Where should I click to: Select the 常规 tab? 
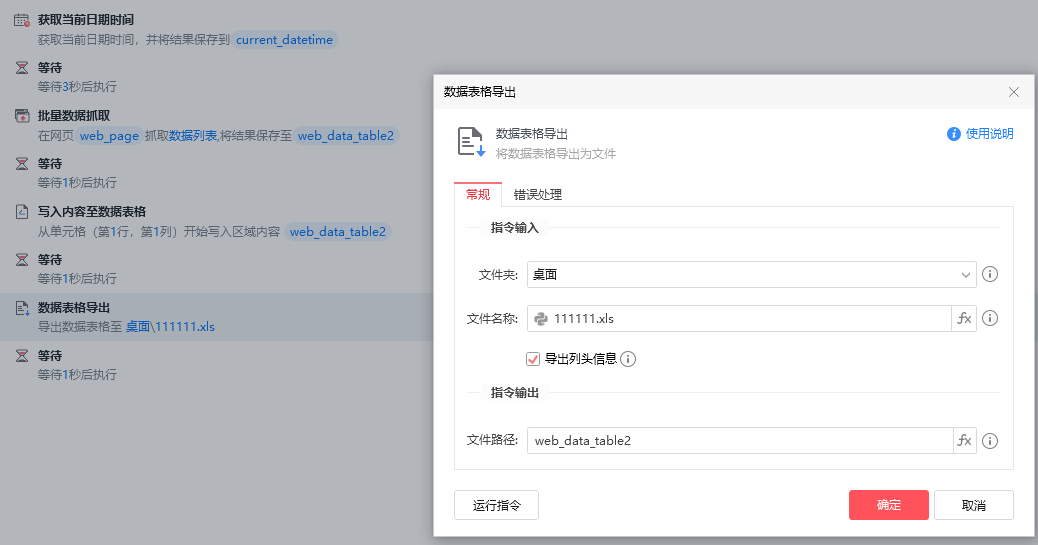click(x=478, y=195)
